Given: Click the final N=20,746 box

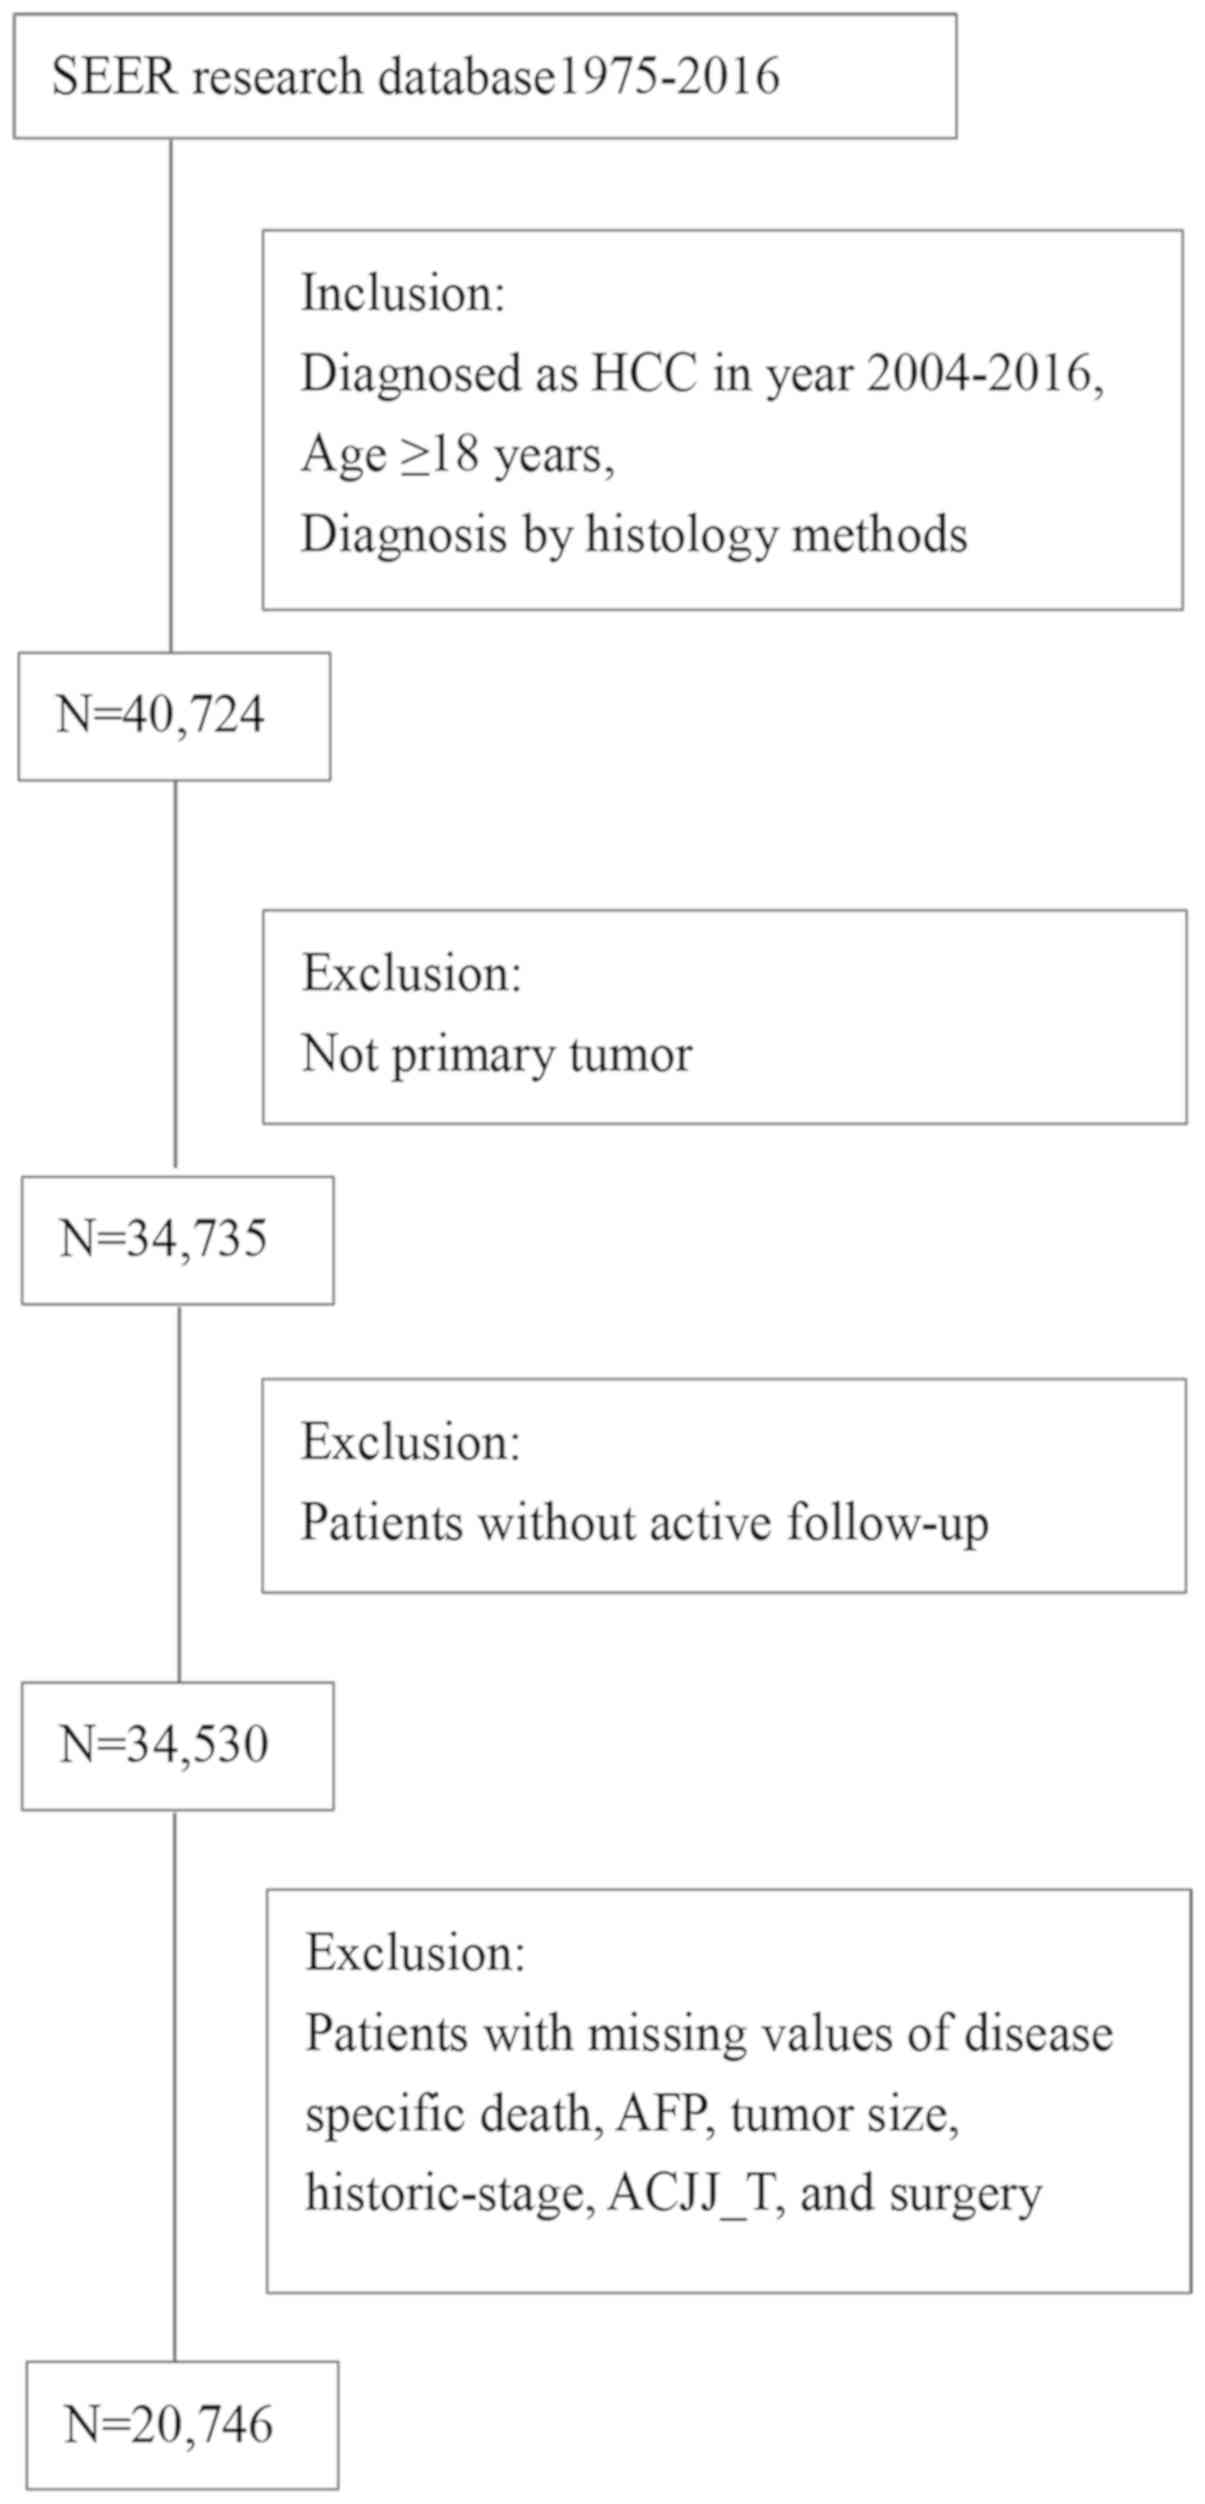Looking at the screenshot, I should pos(182,2426).
